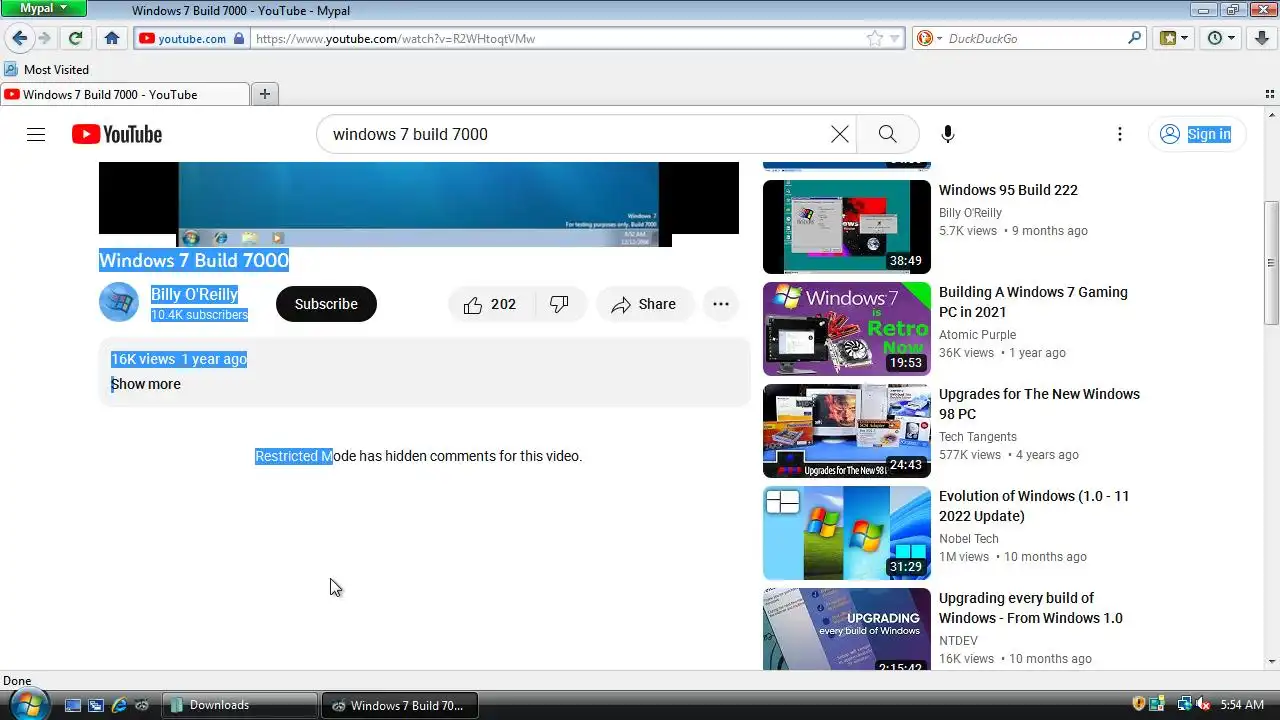The height and width of the screenshot is (720, 1280).
Task: Click the 16K views 1 year ago text
Action: 179,359
